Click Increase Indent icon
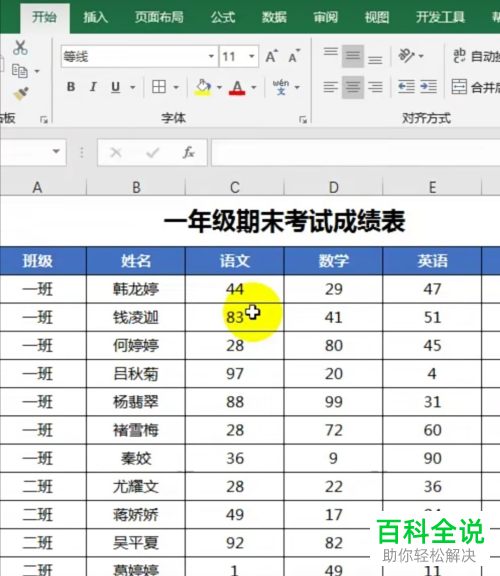The height and width of the screenshot is (576, 500). click(x=428, y=87)
